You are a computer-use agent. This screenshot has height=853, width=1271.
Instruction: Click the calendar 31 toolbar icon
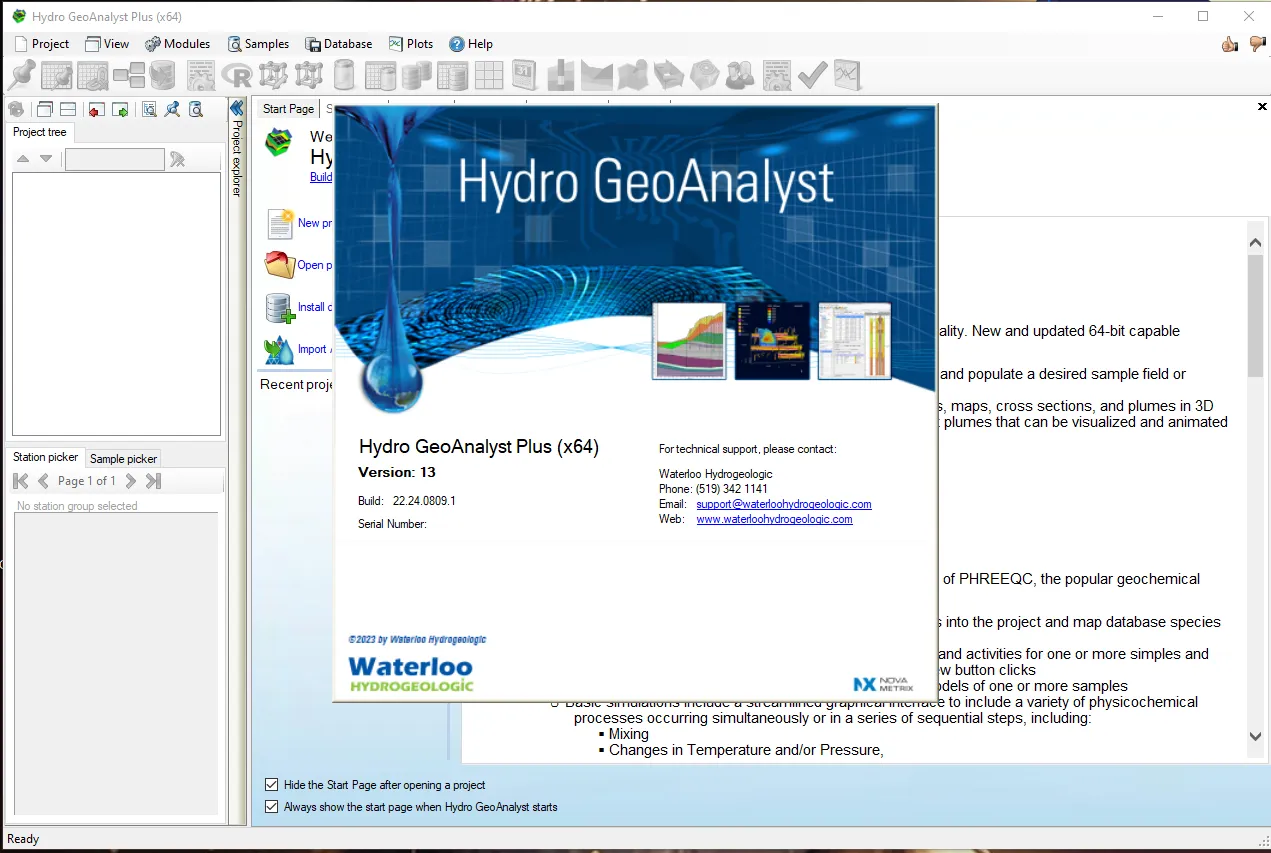point(524,75)
